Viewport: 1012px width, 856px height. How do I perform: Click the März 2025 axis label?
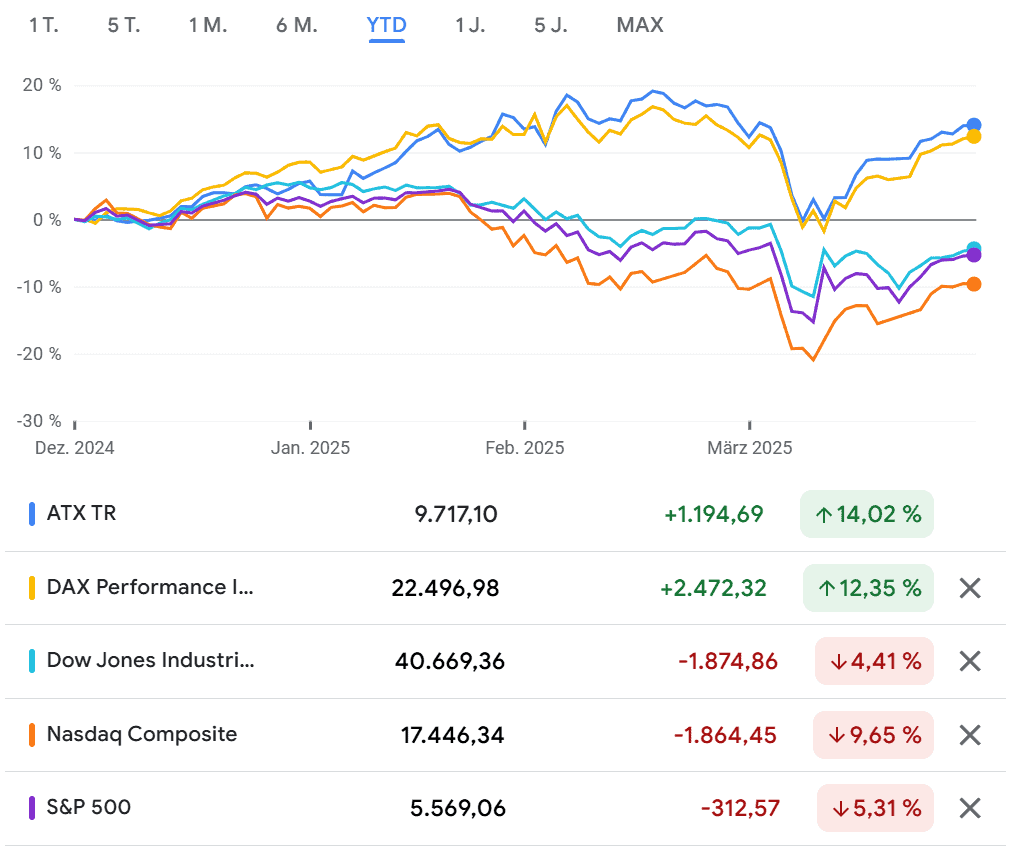point(750,448)
